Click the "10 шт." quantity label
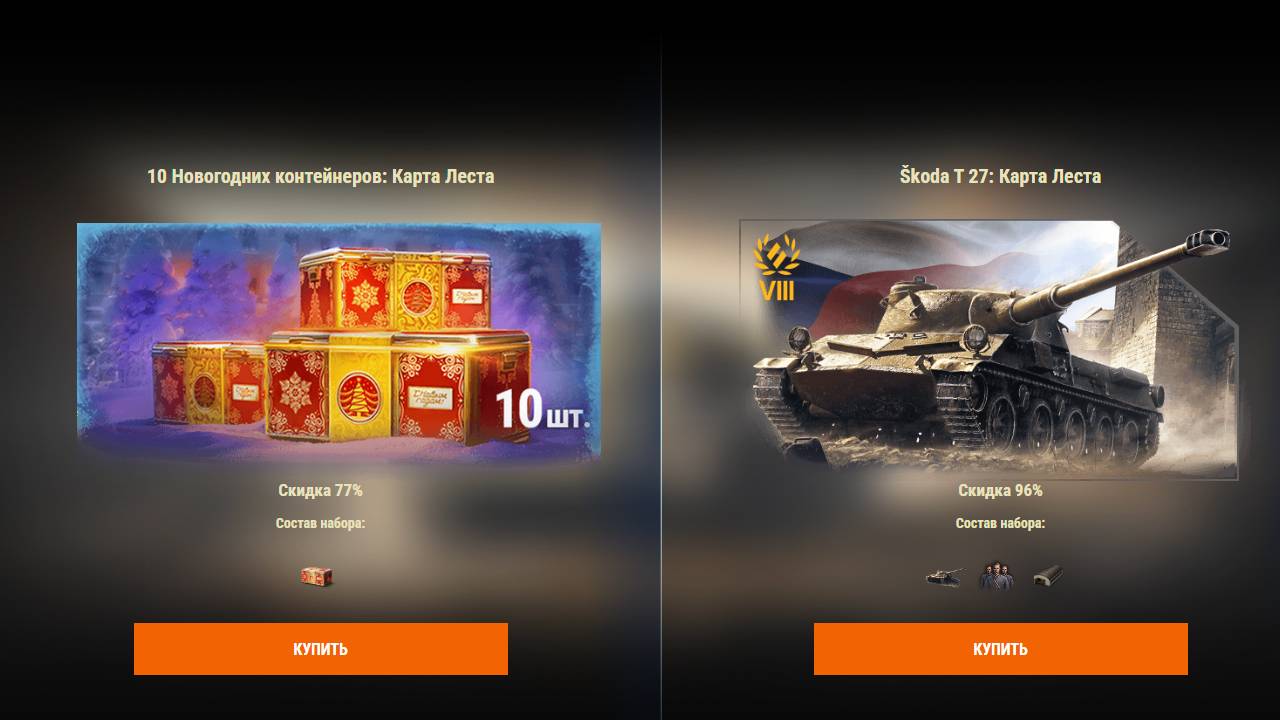Screen dimensions: 1280x720 point(542,410)
